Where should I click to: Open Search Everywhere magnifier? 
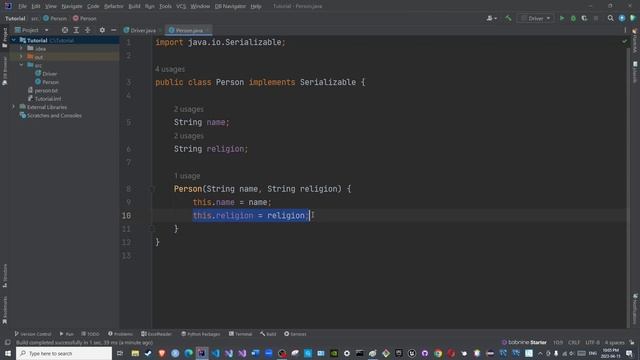coord(611,18)
